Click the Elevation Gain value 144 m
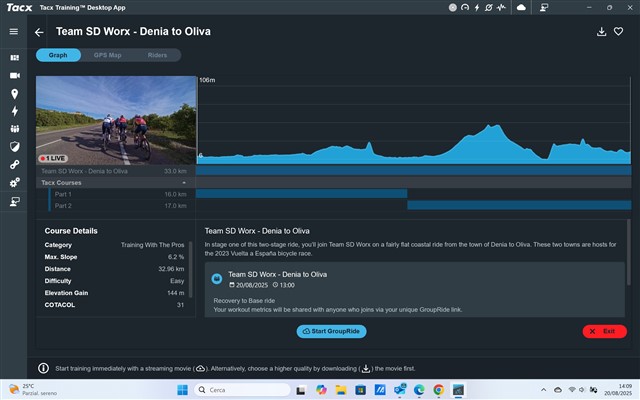Viewport: 640px width, 400px height. click(176, 293)
